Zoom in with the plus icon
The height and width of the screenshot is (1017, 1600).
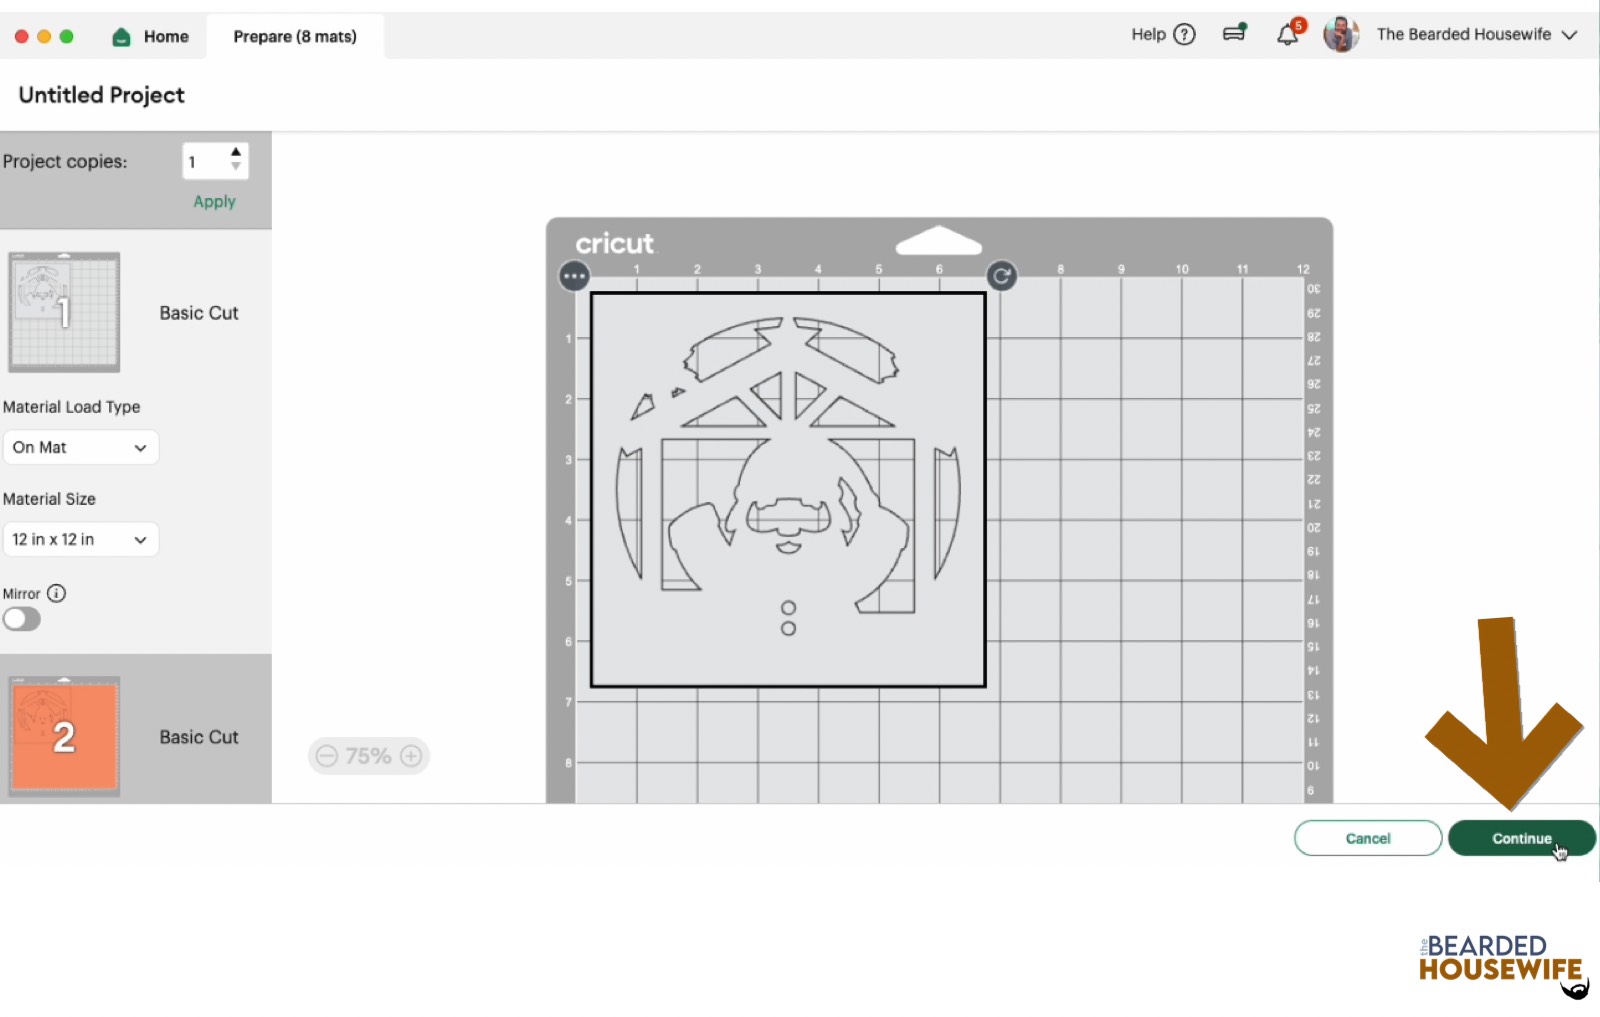click(411, 756)
